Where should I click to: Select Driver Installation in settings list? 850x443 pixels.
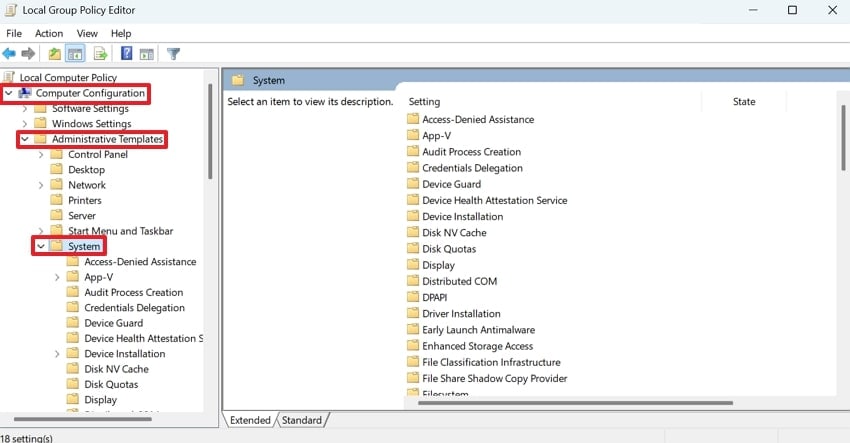coord(461,313)
